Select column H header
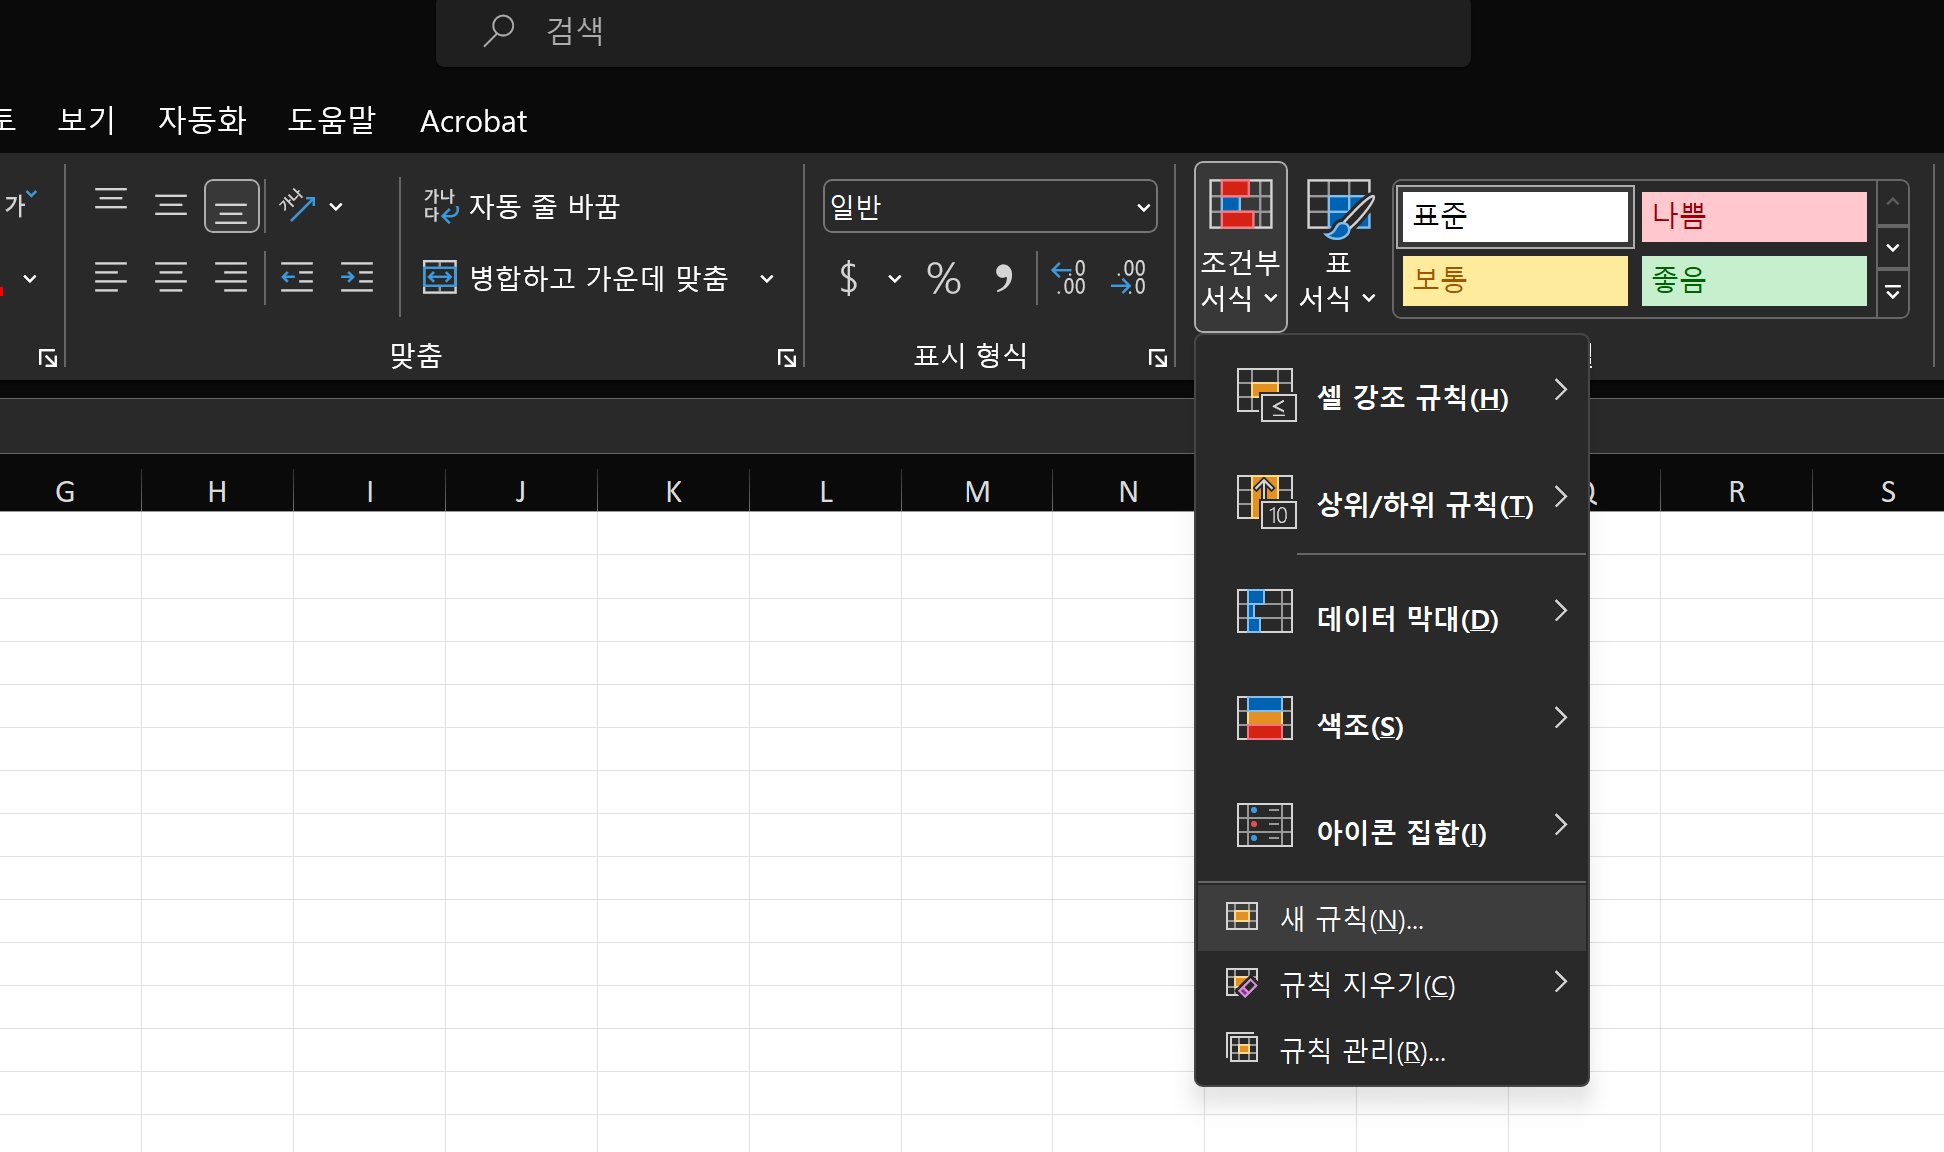Image resolution: width=1944 pixels, height=1152 pixels. [217, 491]
